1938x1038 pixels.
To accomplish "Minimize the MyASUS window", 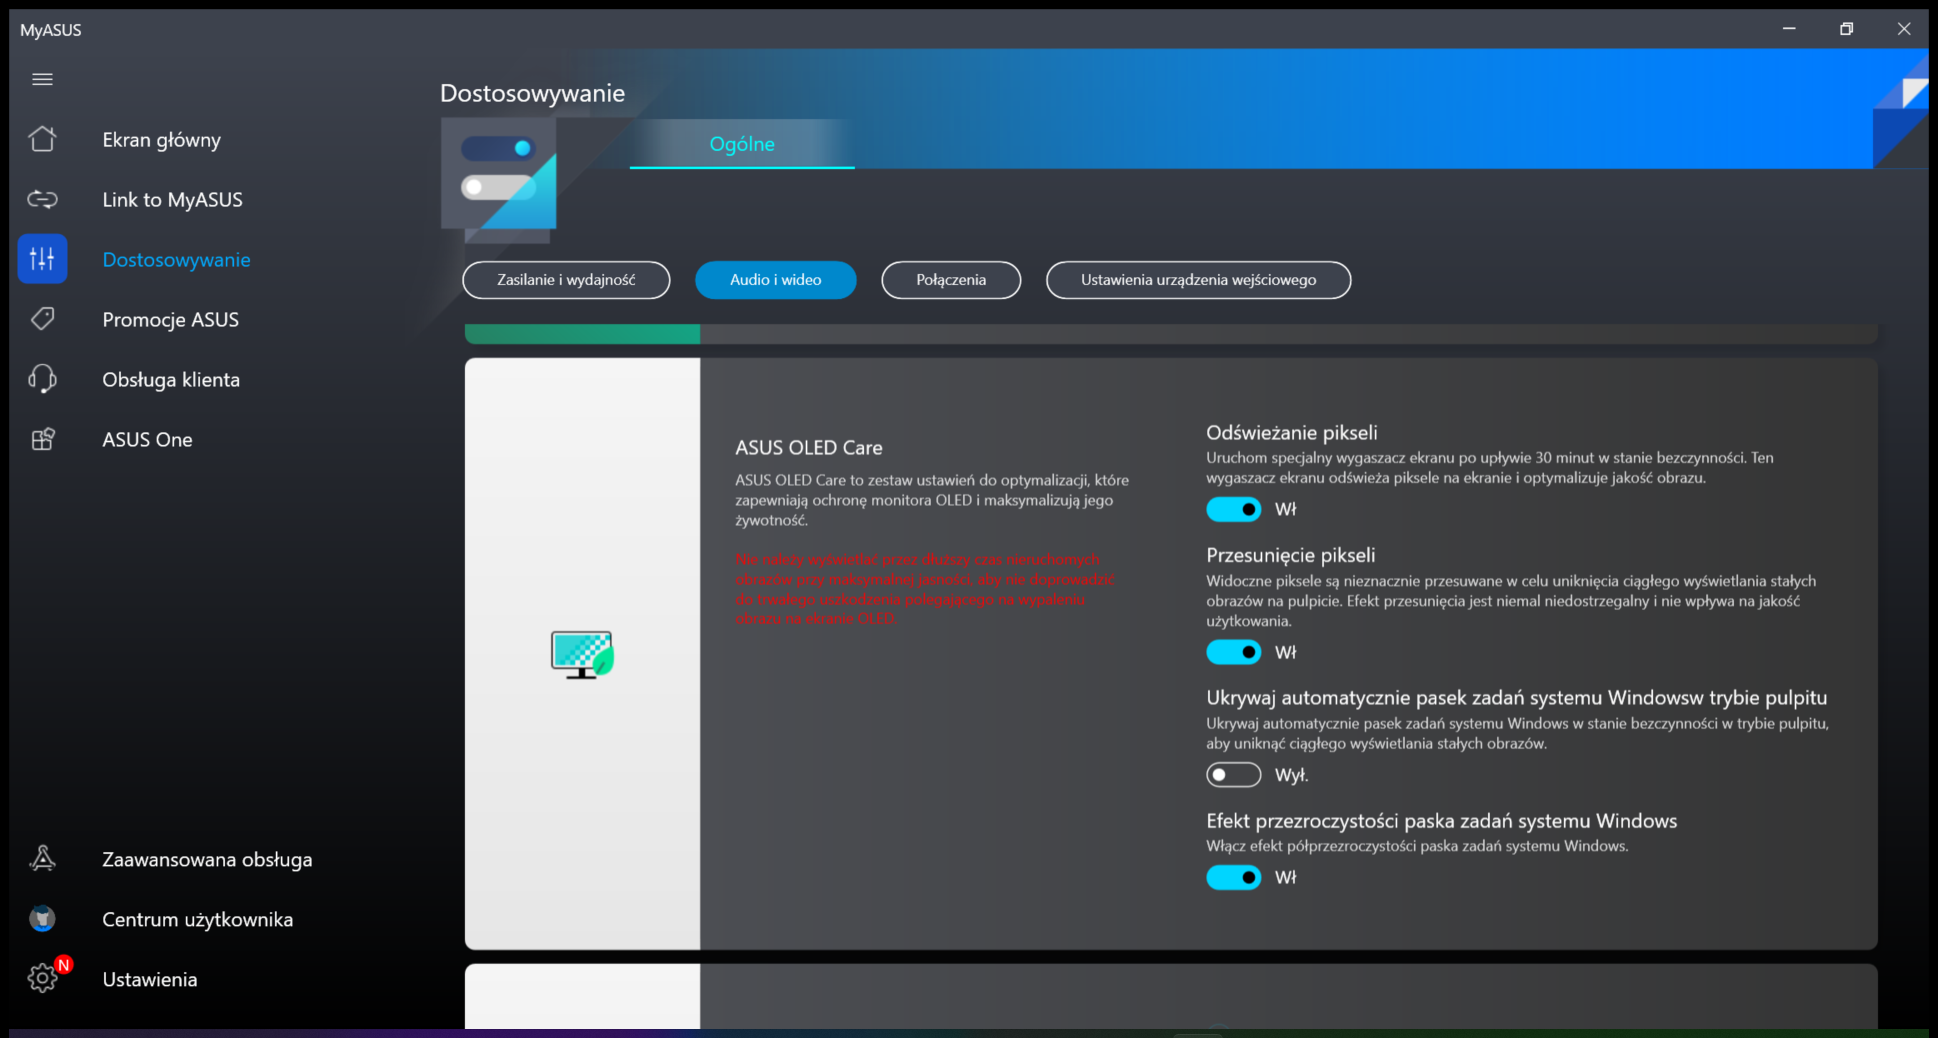I will click(x=1789, y=29).
